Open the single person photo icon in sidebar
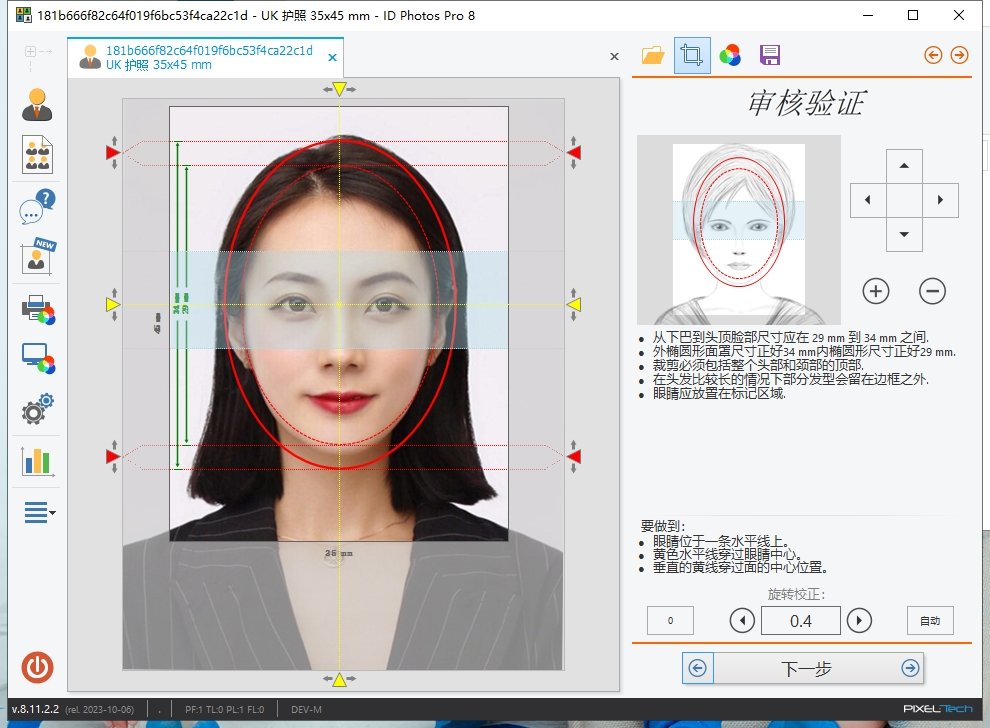The height and width of the screenshot is (728, 990). pyautogui.click(x=37, y=105)
